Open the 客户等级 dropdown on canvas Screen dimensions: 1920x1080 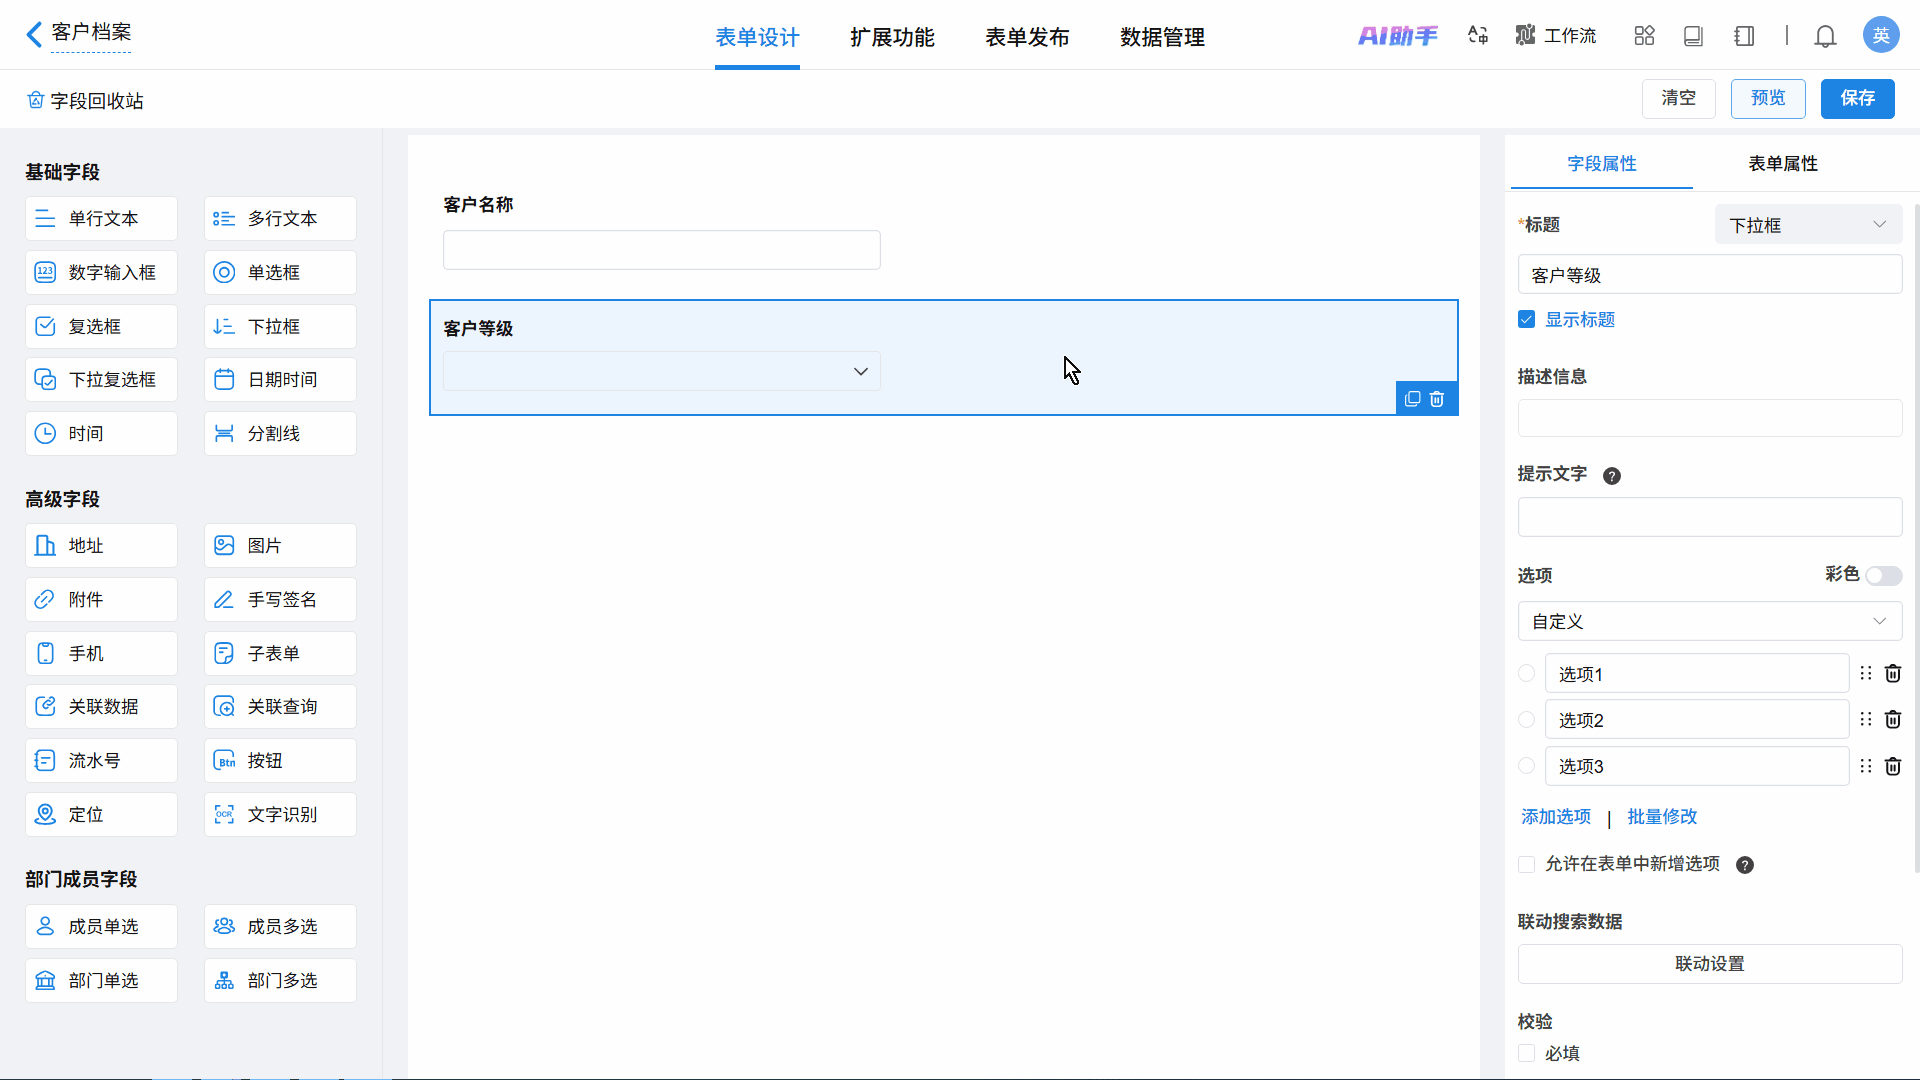(x=661, y=371)
